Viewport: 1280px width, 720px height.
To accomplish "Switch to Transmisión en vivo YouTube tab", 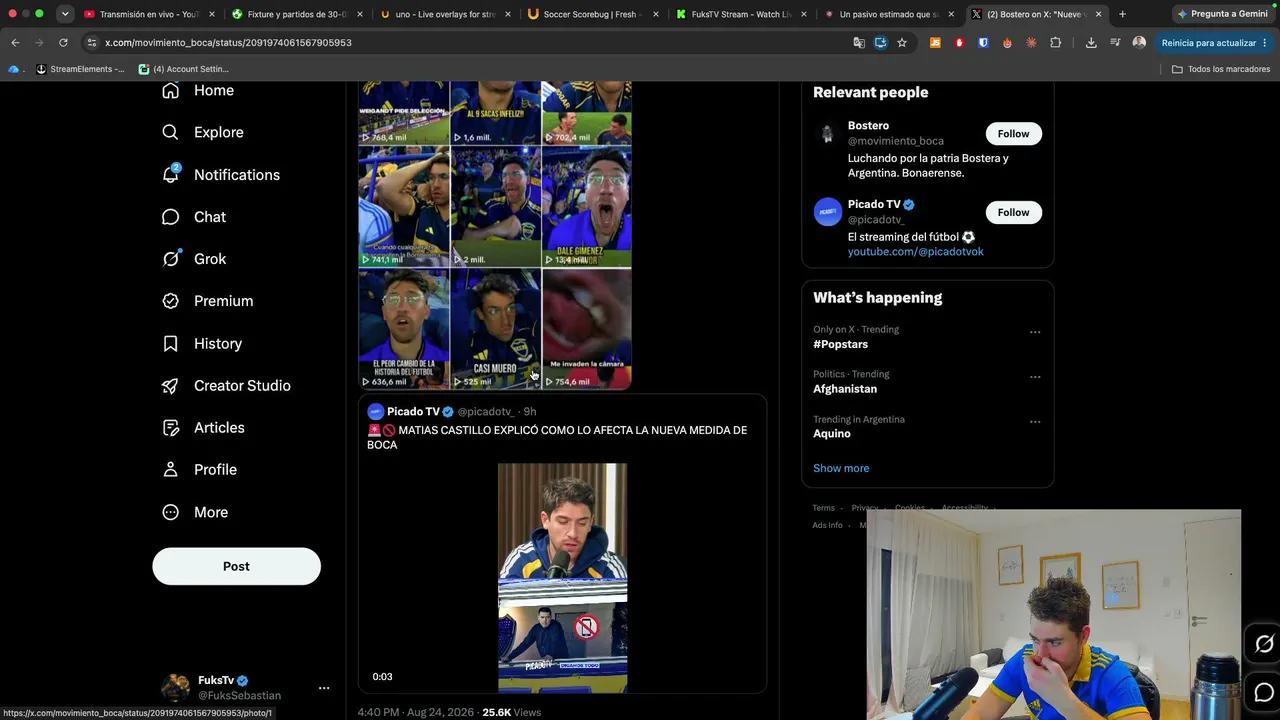I will point(150,14).
